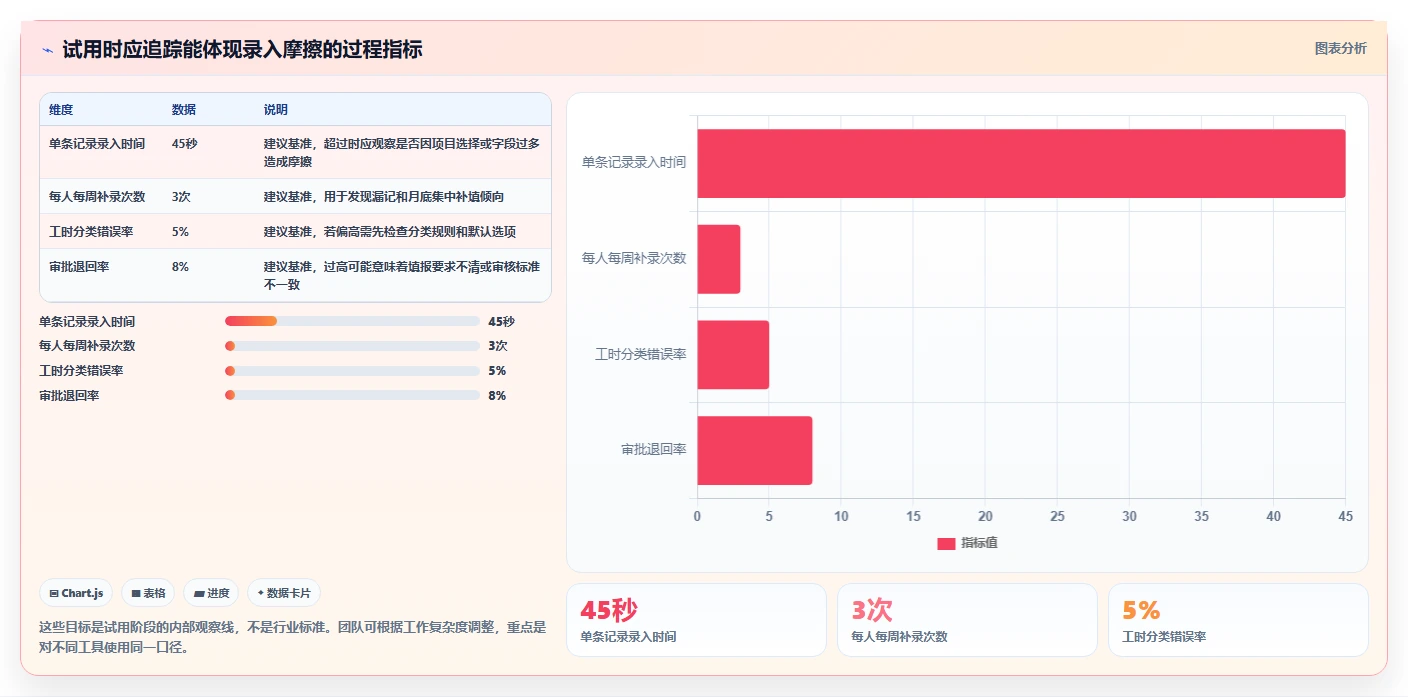Click the 单条记录录入时间 progress bar
1408x697 pixels.
click(352, 321)
